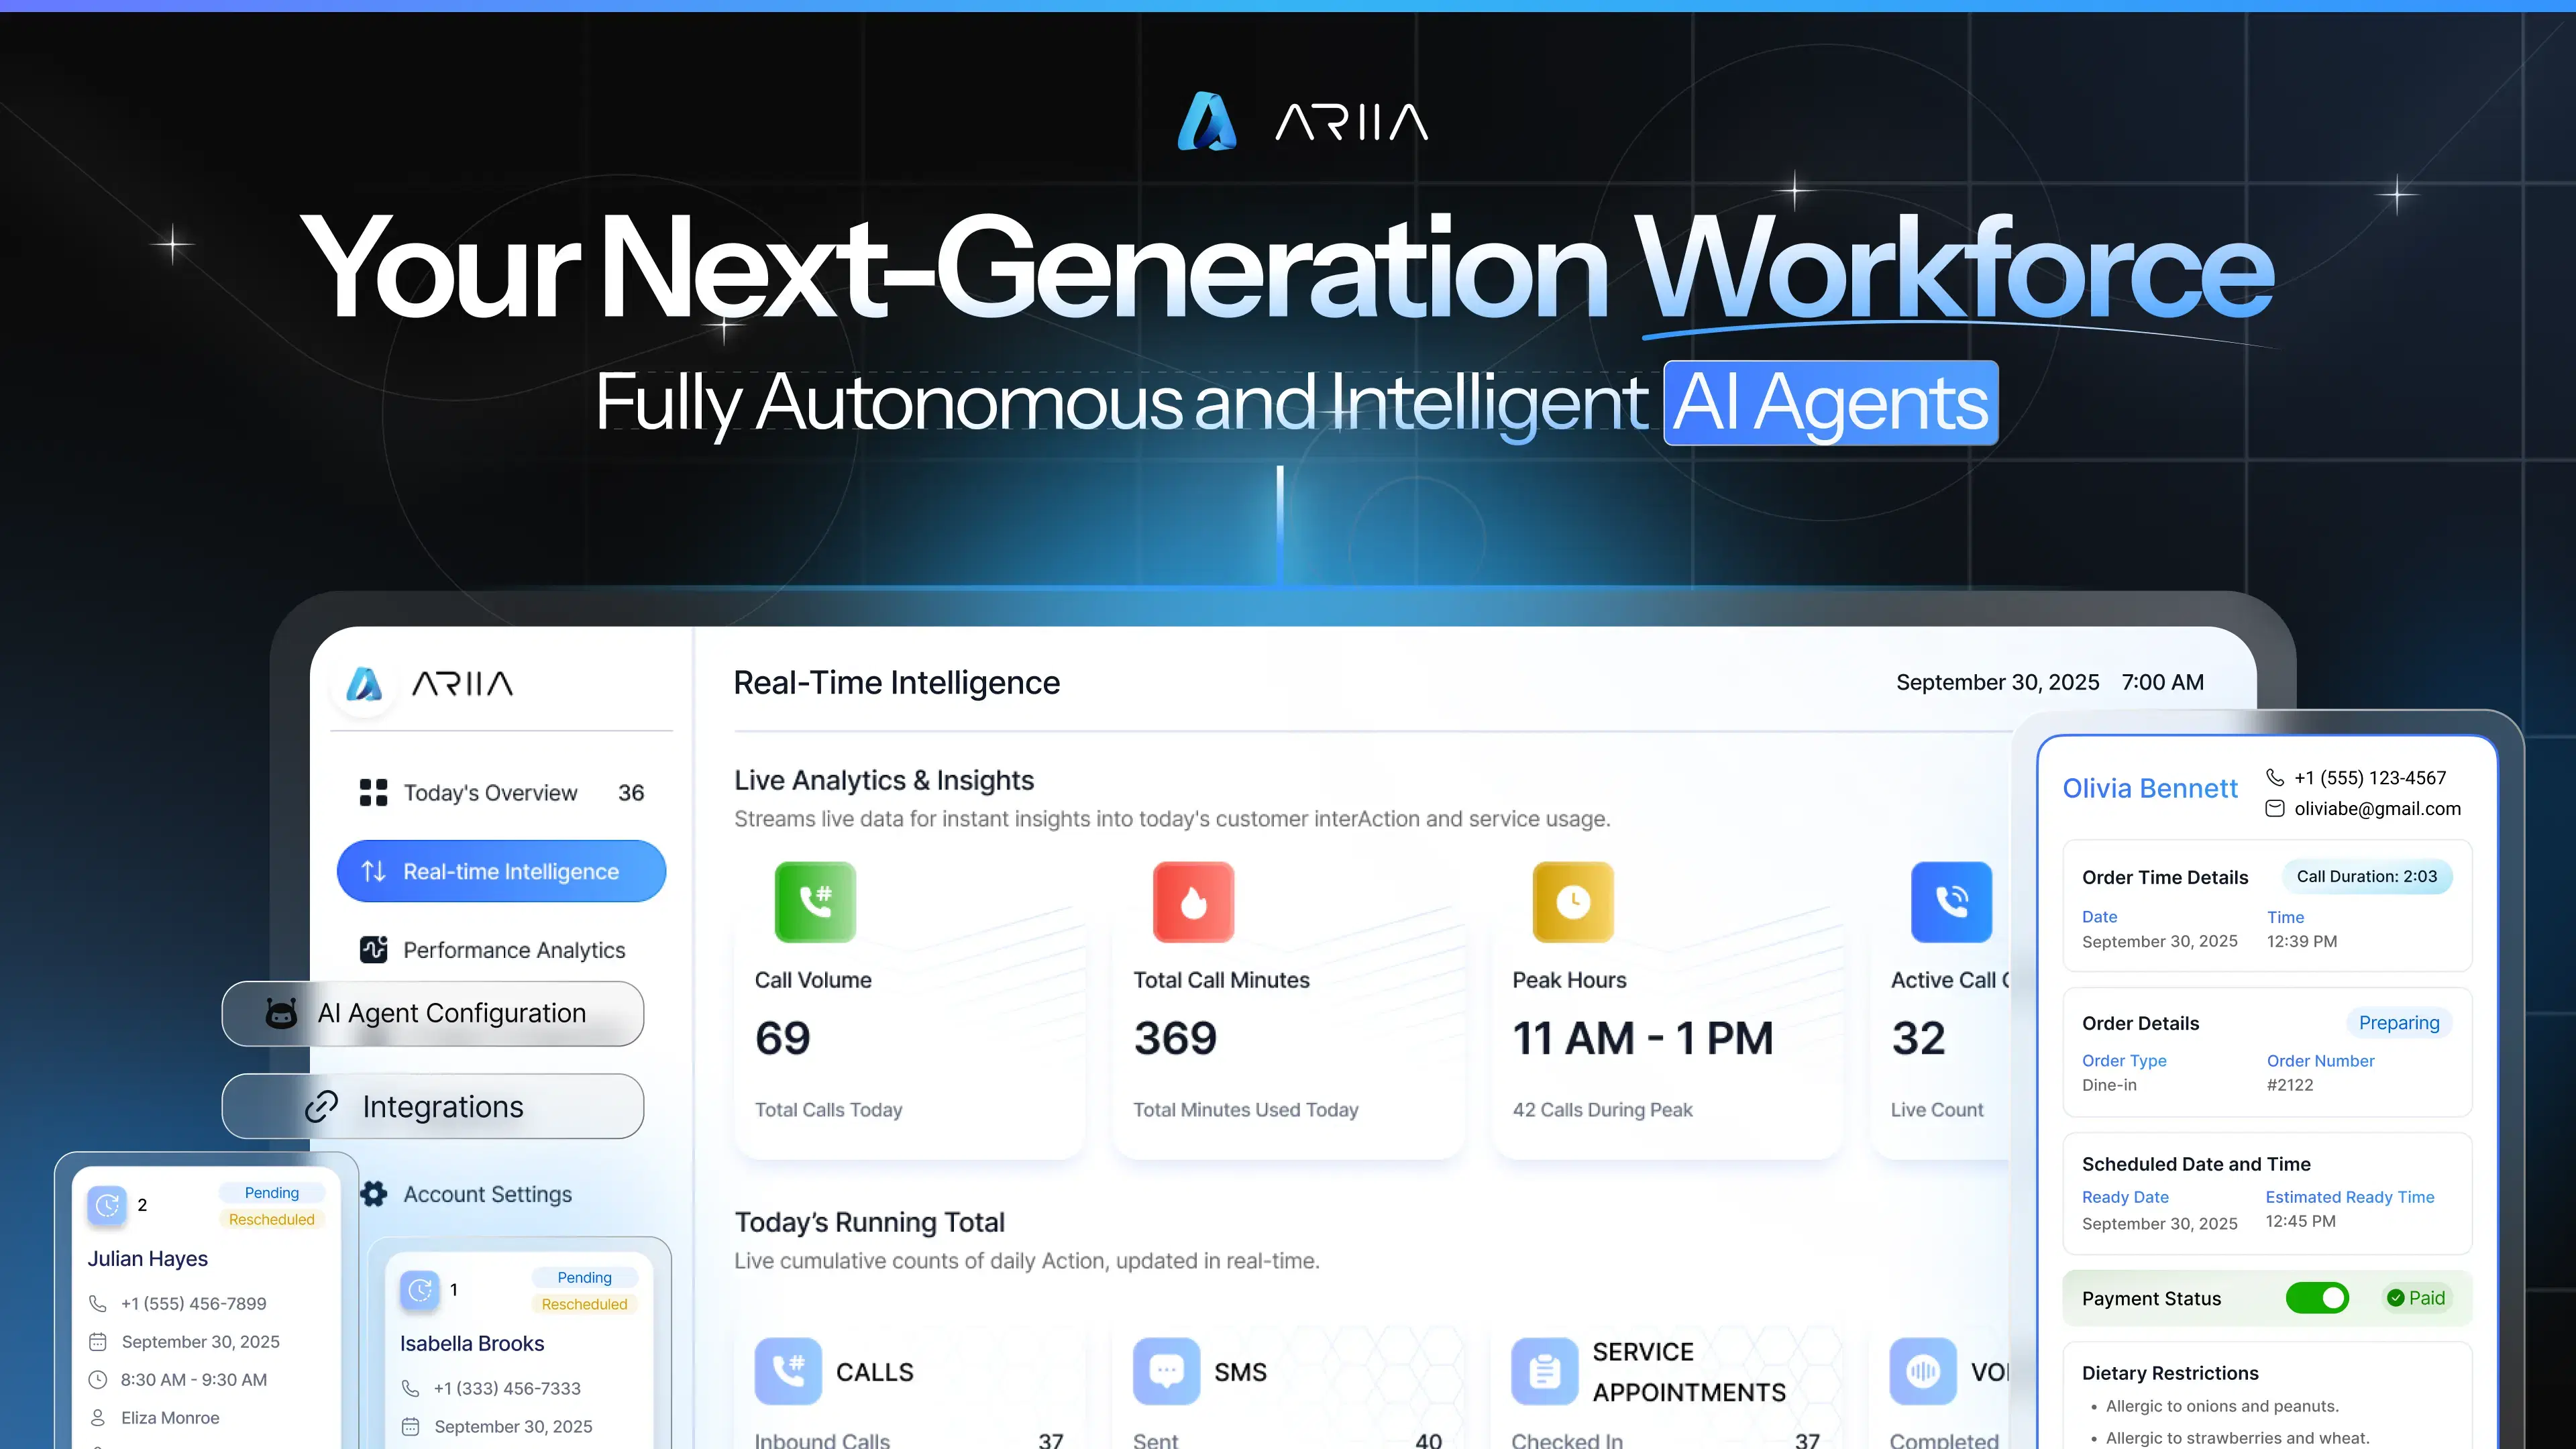
Task: Click the 7:00 AM time in the header
Action: pyautogui.click(x=2163, y=682)
